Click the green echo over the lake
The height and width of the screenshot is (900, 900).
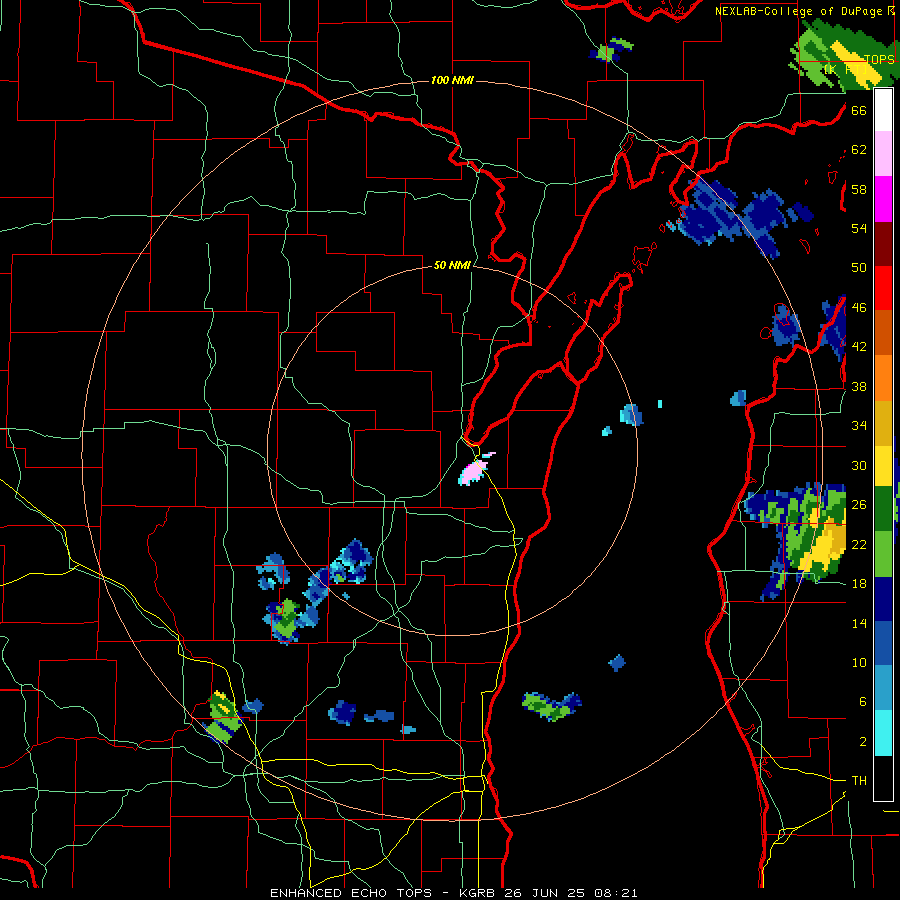point(551,706)
